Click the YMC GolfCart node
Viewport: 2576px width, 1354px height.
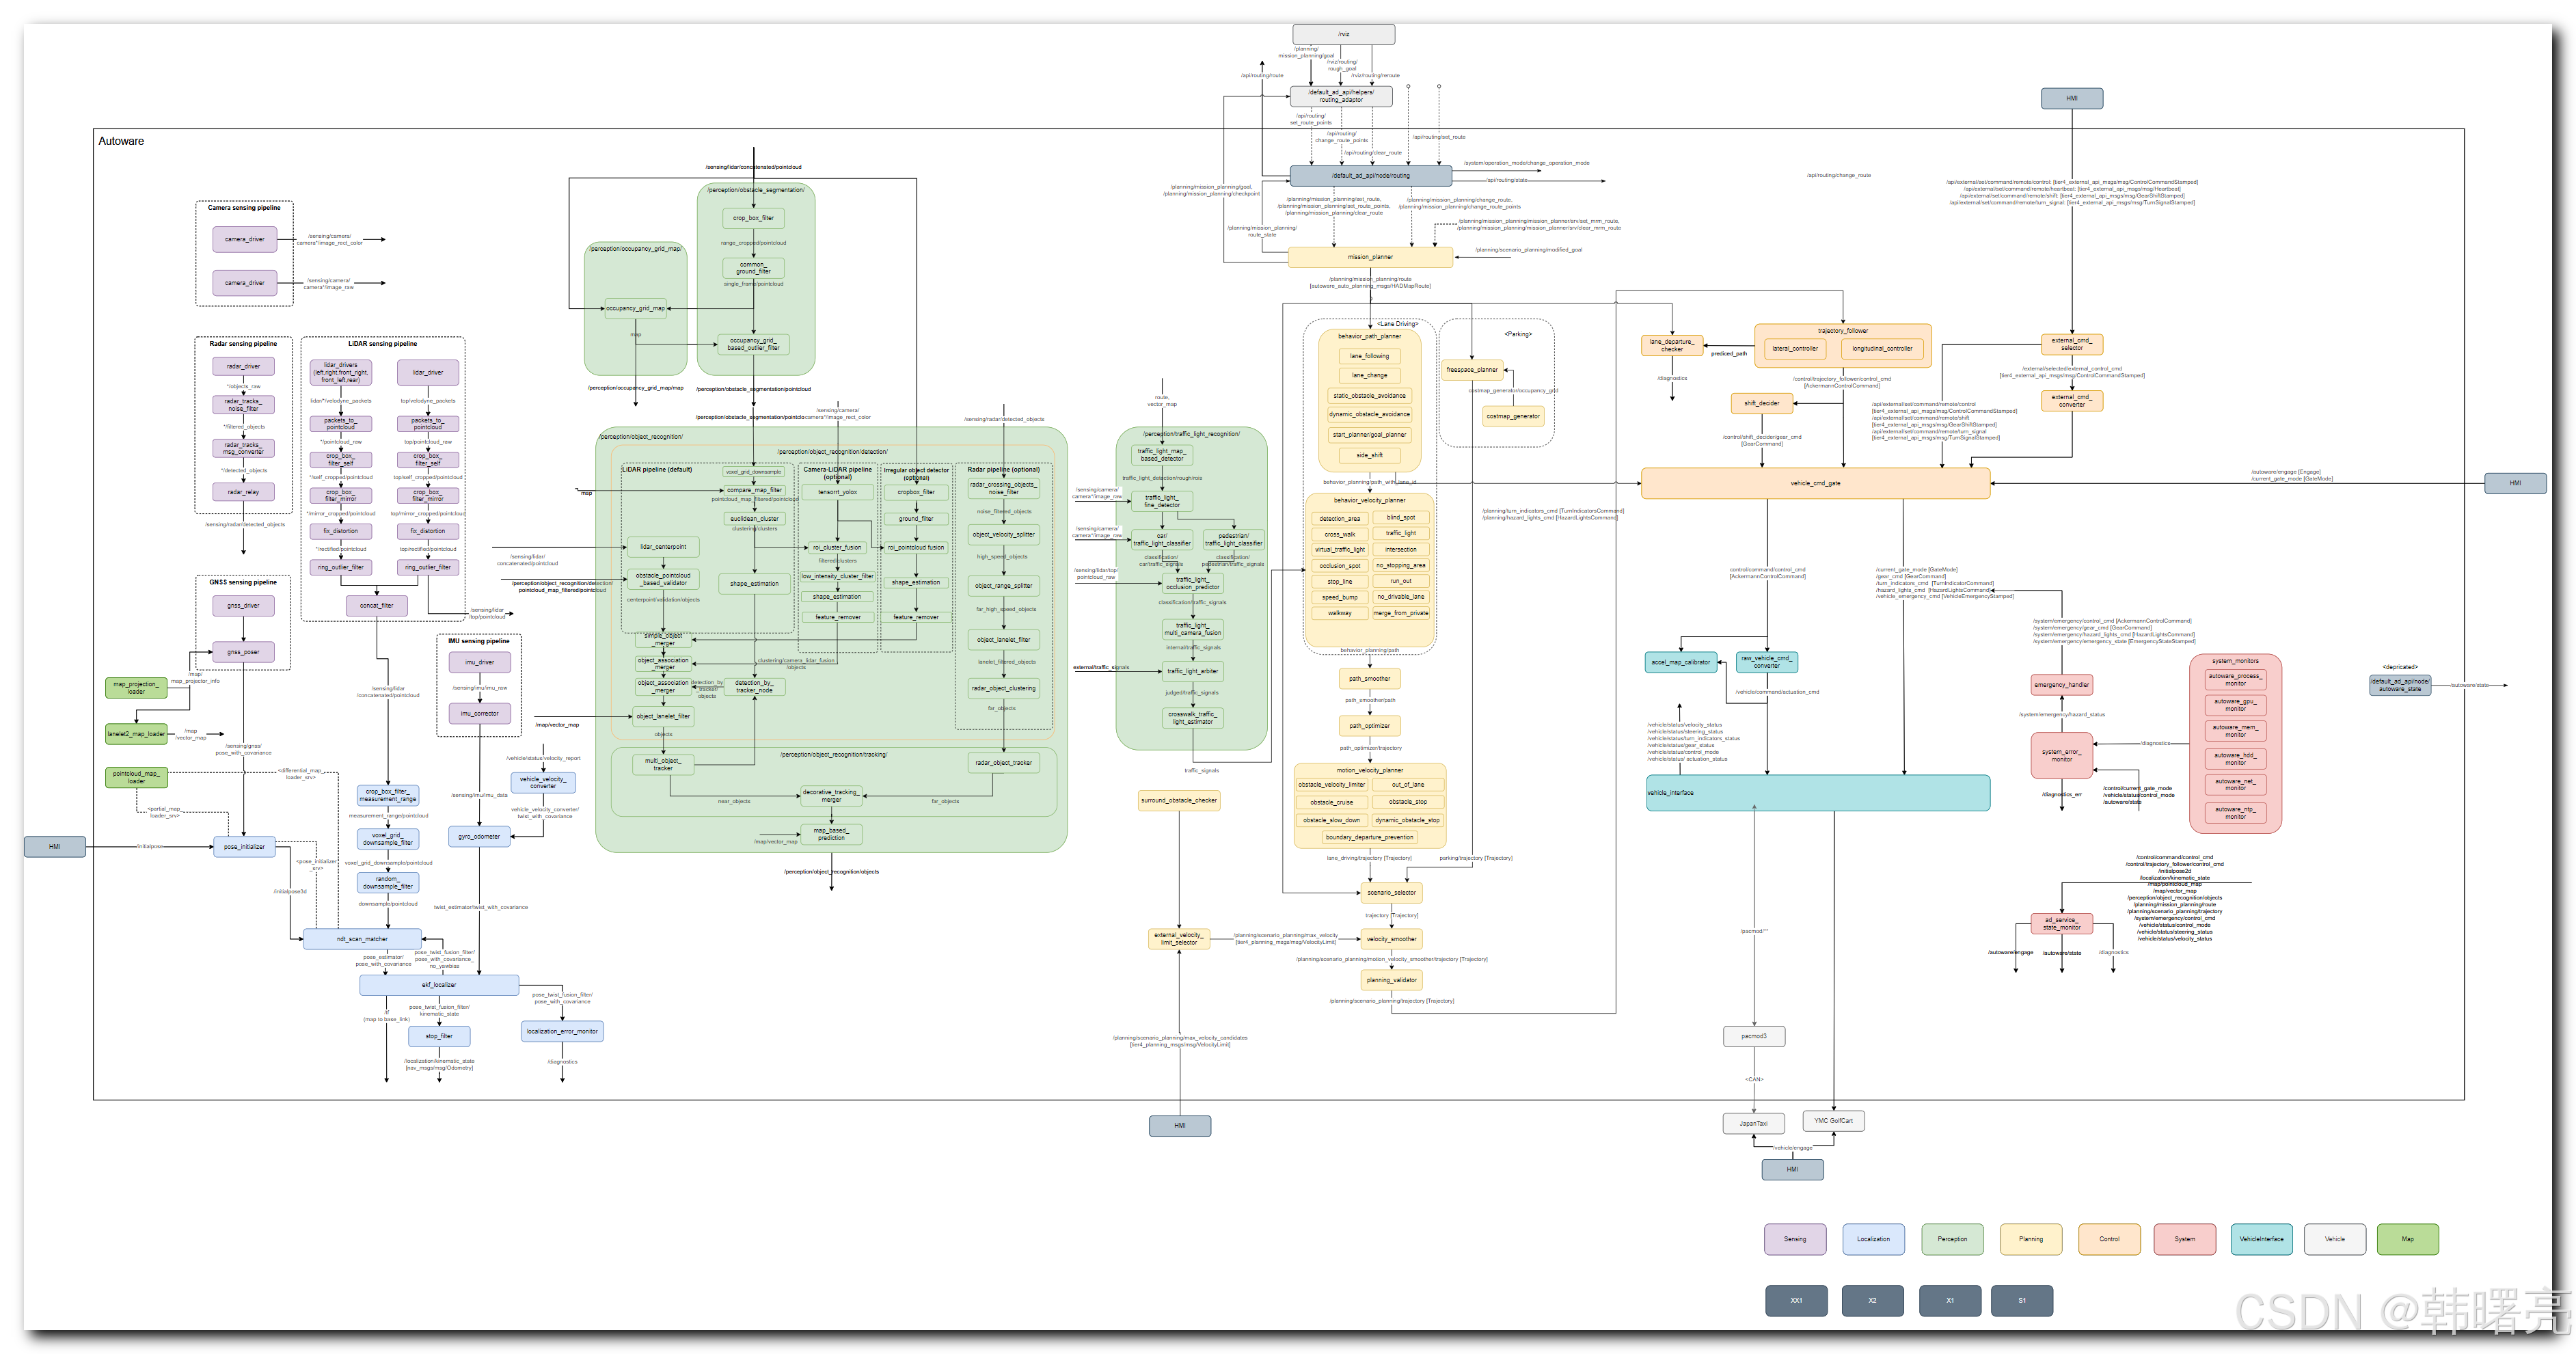pos(1833,1120)
